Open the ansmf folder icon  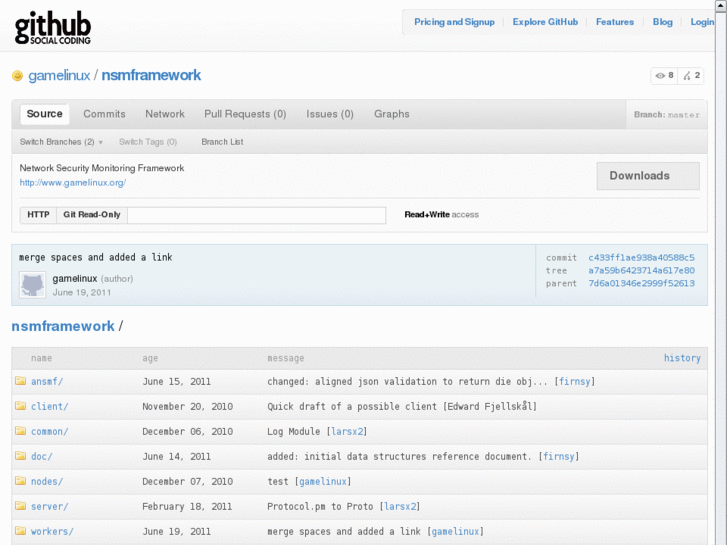click(x=20, y=381)
